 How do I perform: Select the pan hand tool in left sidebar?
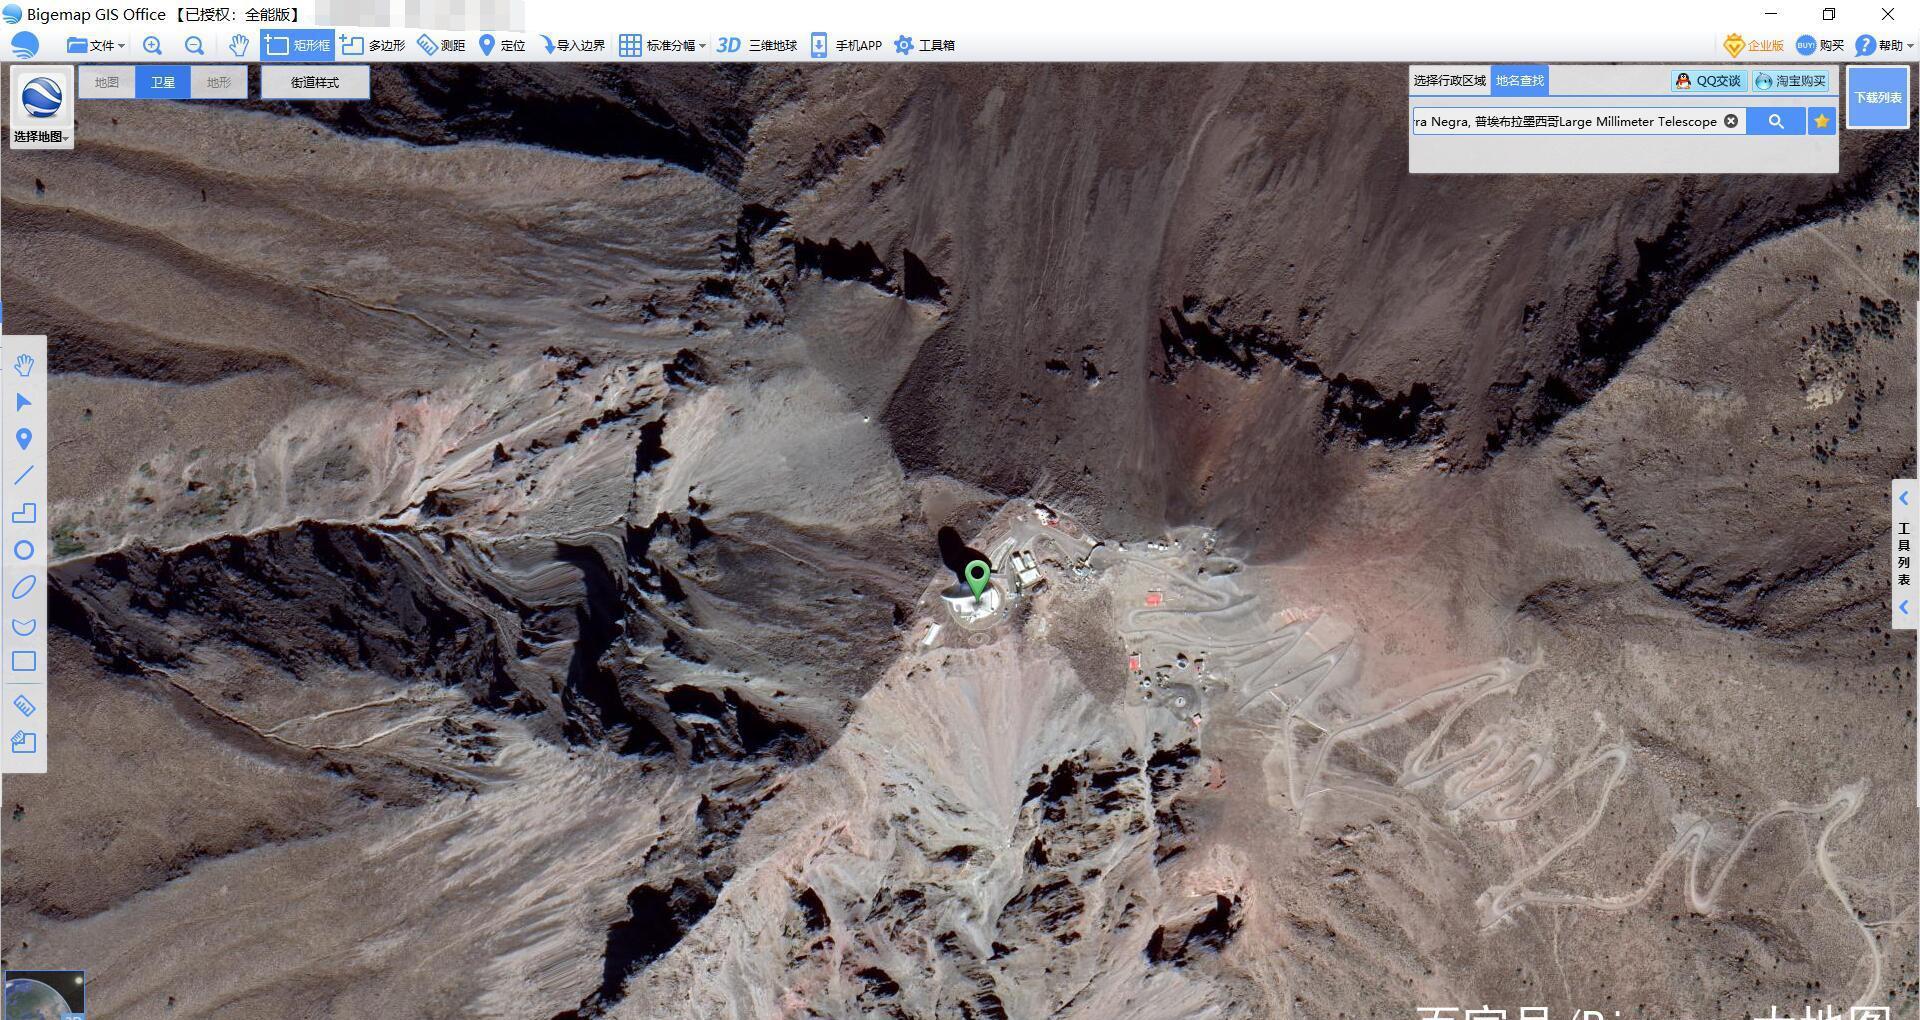coord(24,365)
